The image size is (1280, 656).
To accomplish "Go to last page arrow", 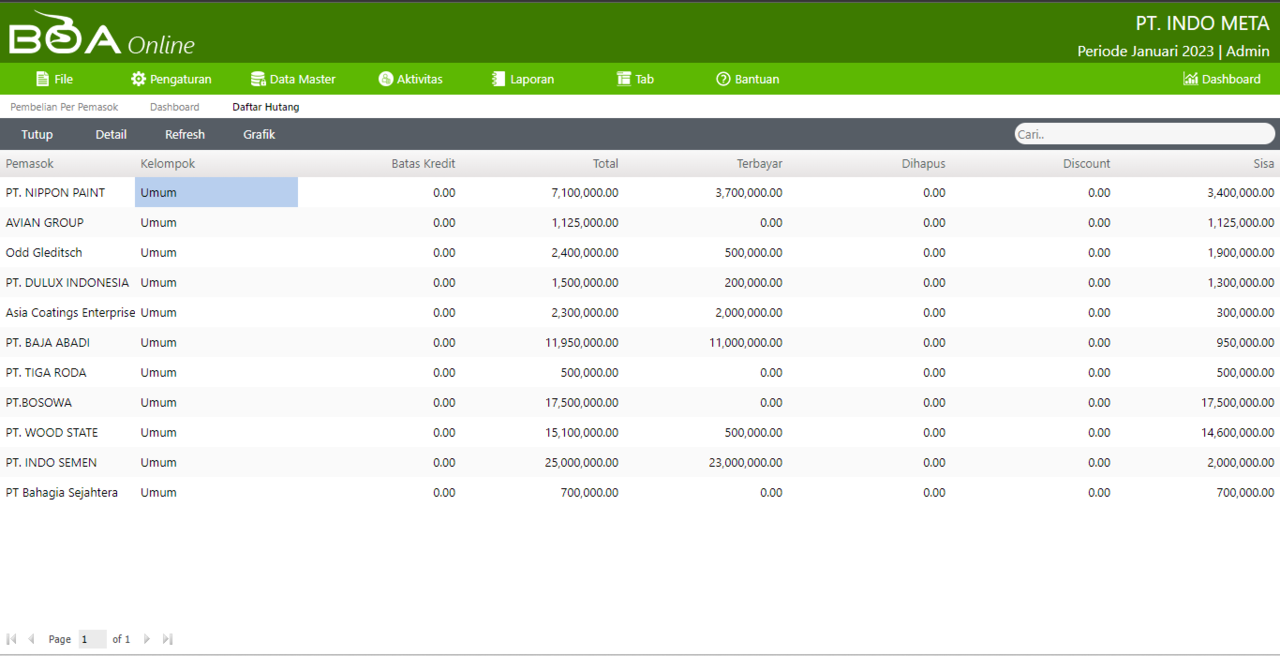I will point(167,639).
